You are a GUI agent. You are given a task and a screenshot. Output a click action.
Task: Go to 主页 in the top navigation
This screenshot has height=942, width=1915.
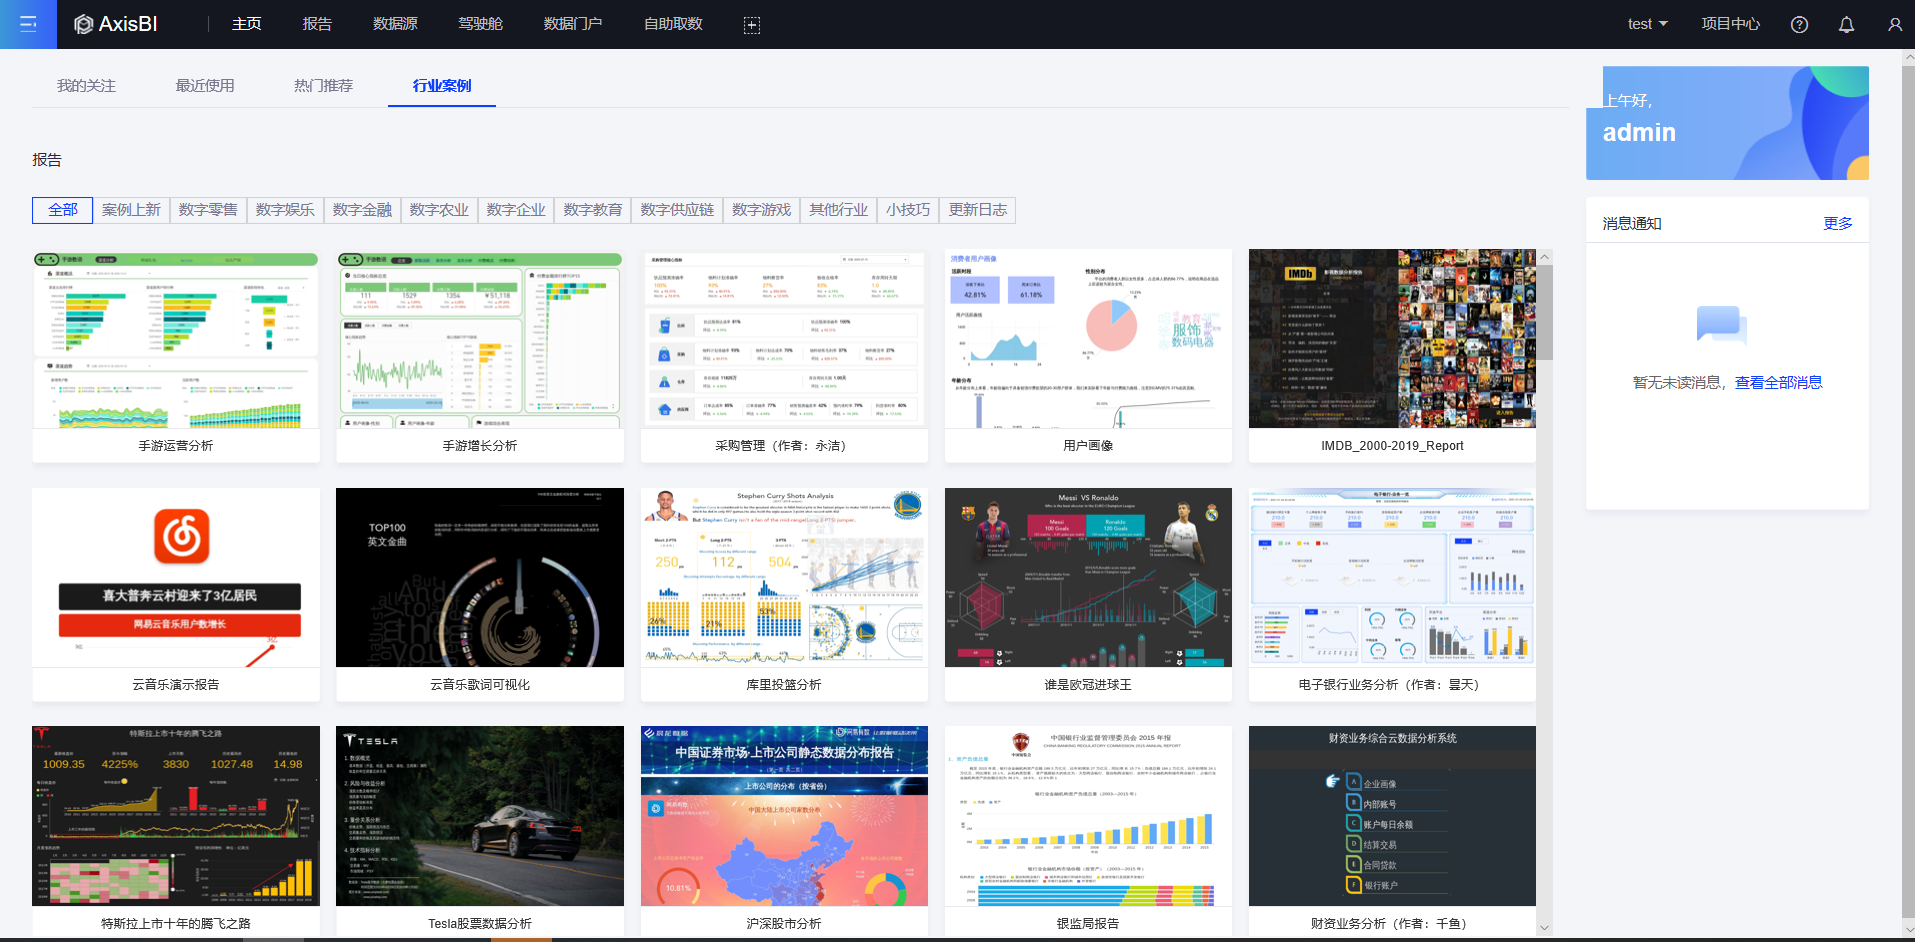[x=246, y=24]
